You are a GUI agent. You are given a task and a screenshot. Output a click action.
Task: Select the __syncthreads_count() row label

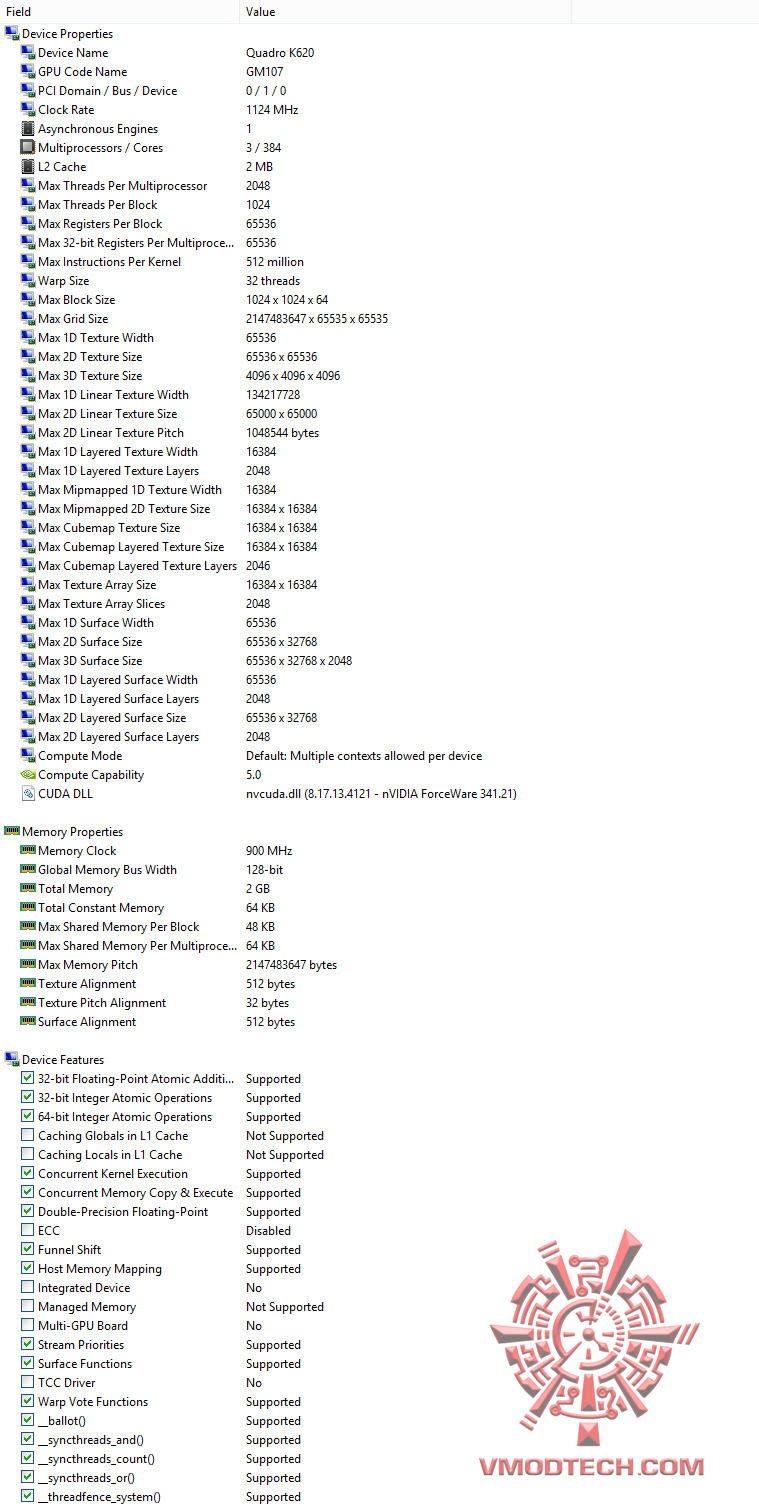96,1458
